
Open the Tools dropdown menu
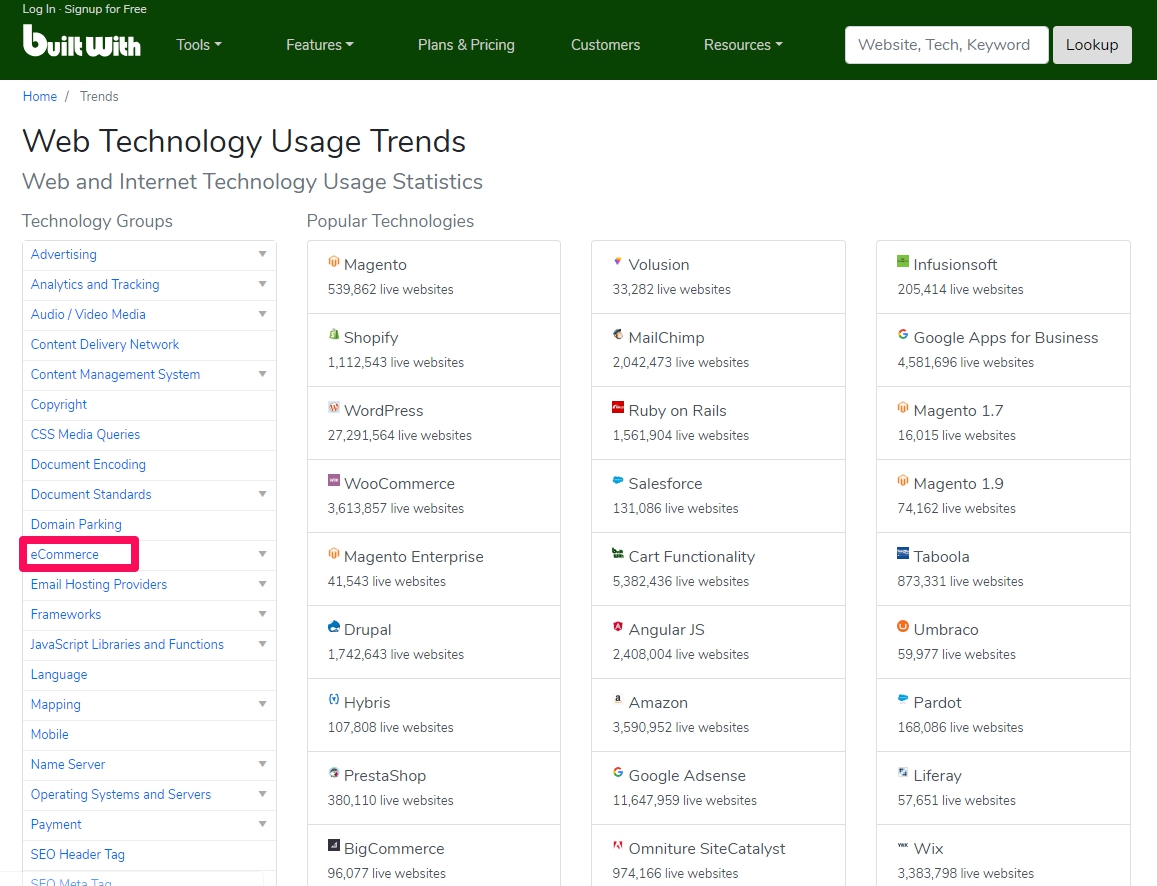coord(198,45)
